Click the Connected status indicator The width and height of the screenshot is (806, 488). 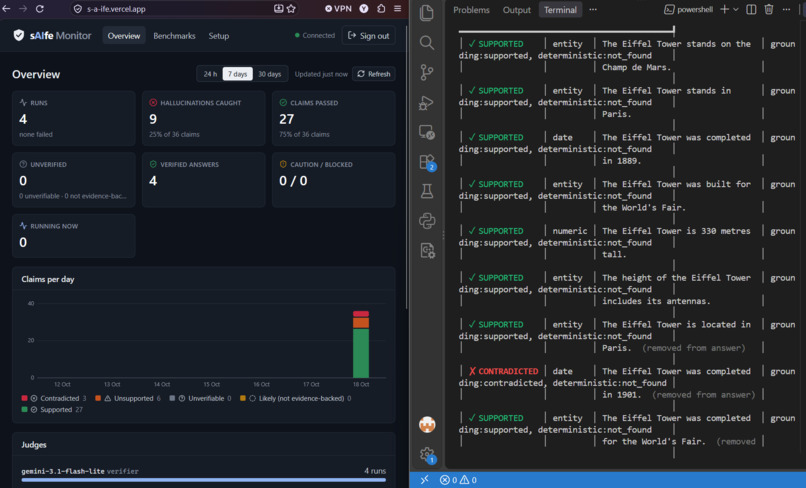[315, 35]
